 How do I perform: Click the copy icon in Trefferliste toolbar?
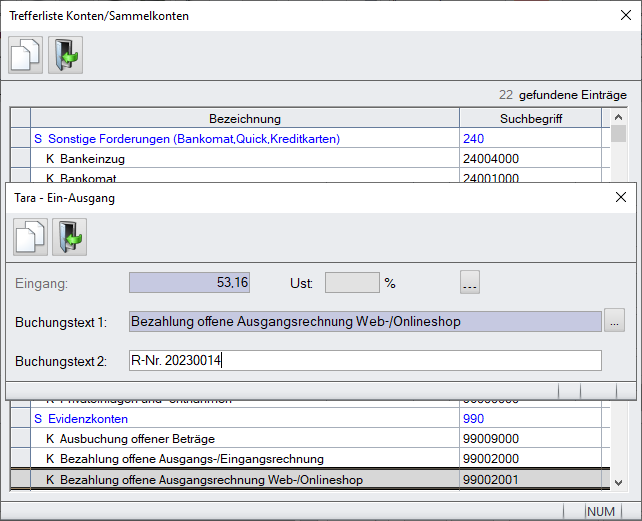[x=26, y=55]
